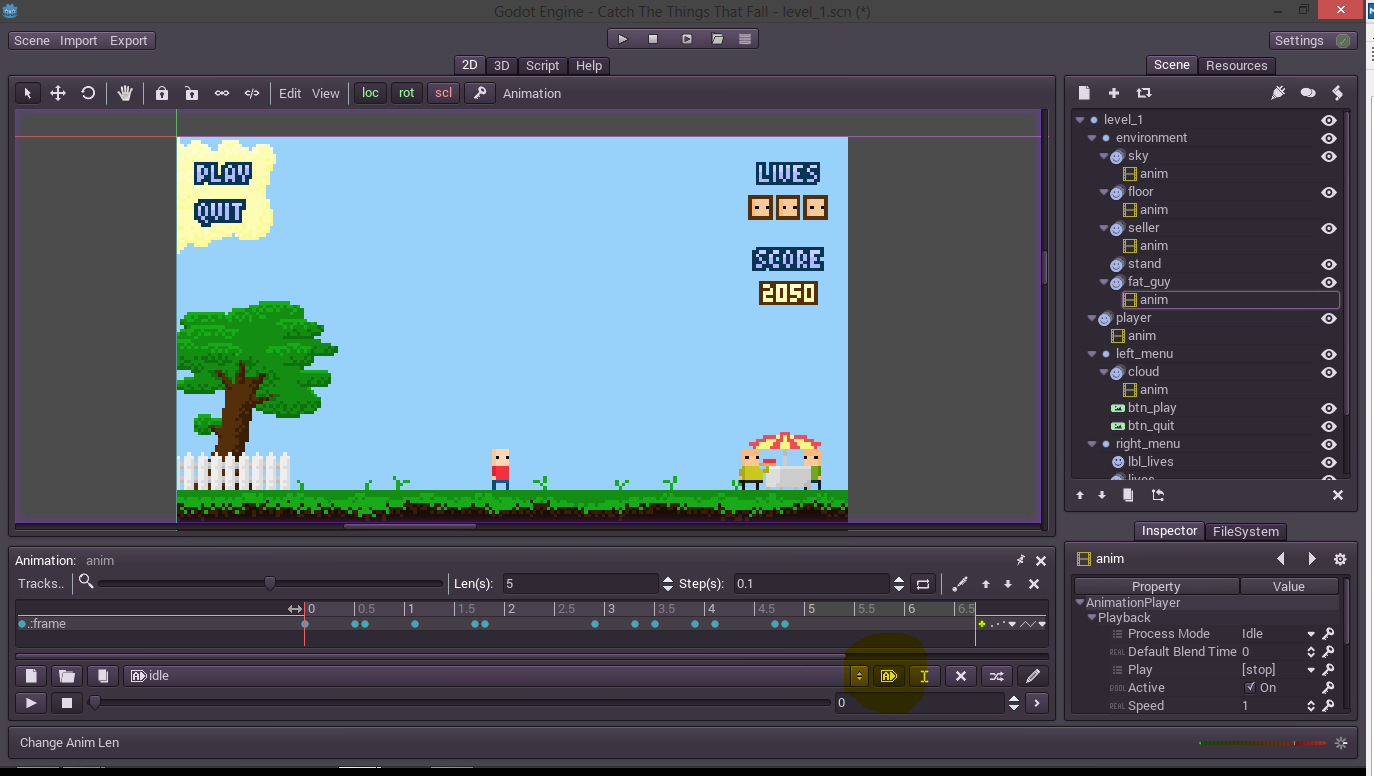Collapse the level_1 root tree node
1374x776 pixels.
pyautogui.click(x=1080, y=120)
